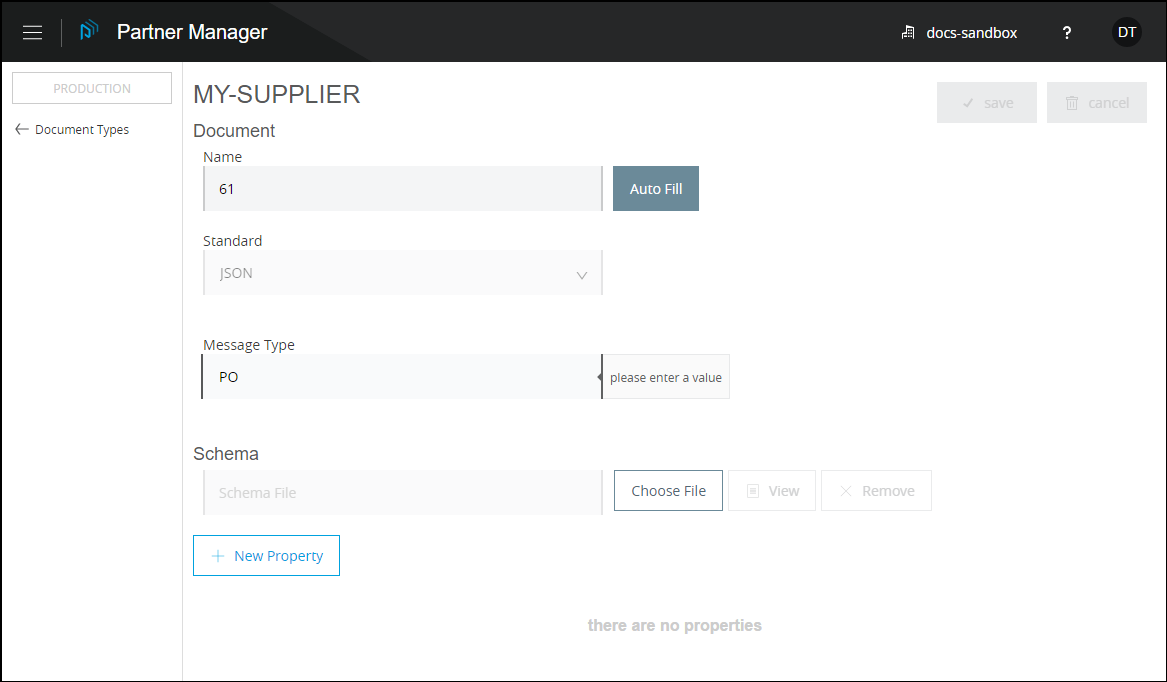
Task: Open the DT user avatar menu
Action: (x=1126, y=32)
